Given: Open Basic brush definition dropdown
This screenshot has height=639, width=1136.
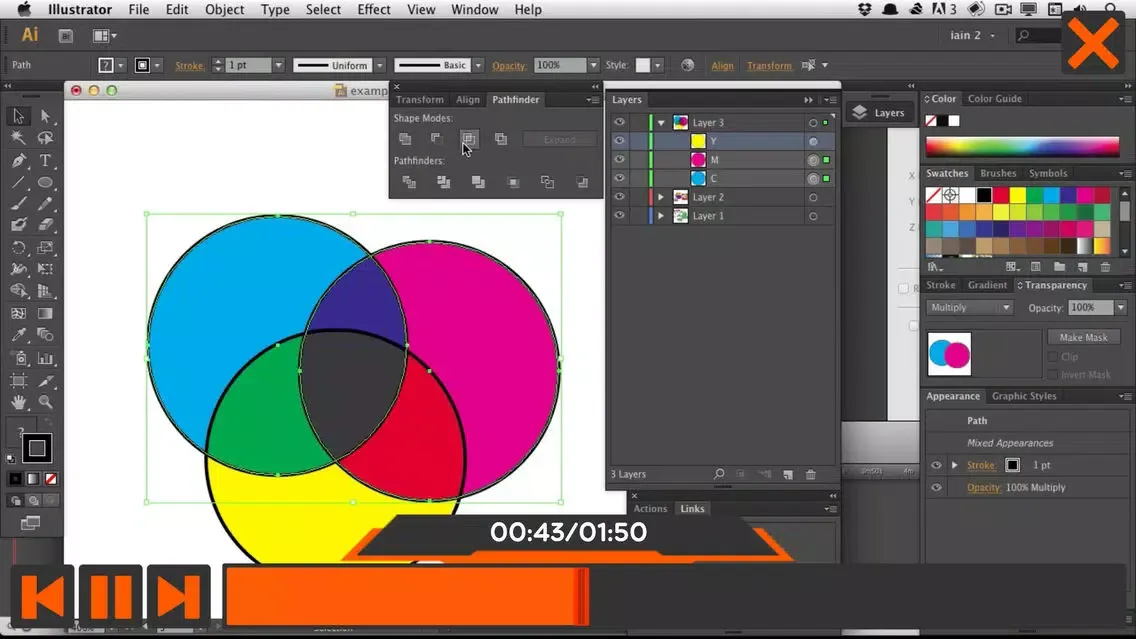Looking at the screenshot, I should 478,65.
